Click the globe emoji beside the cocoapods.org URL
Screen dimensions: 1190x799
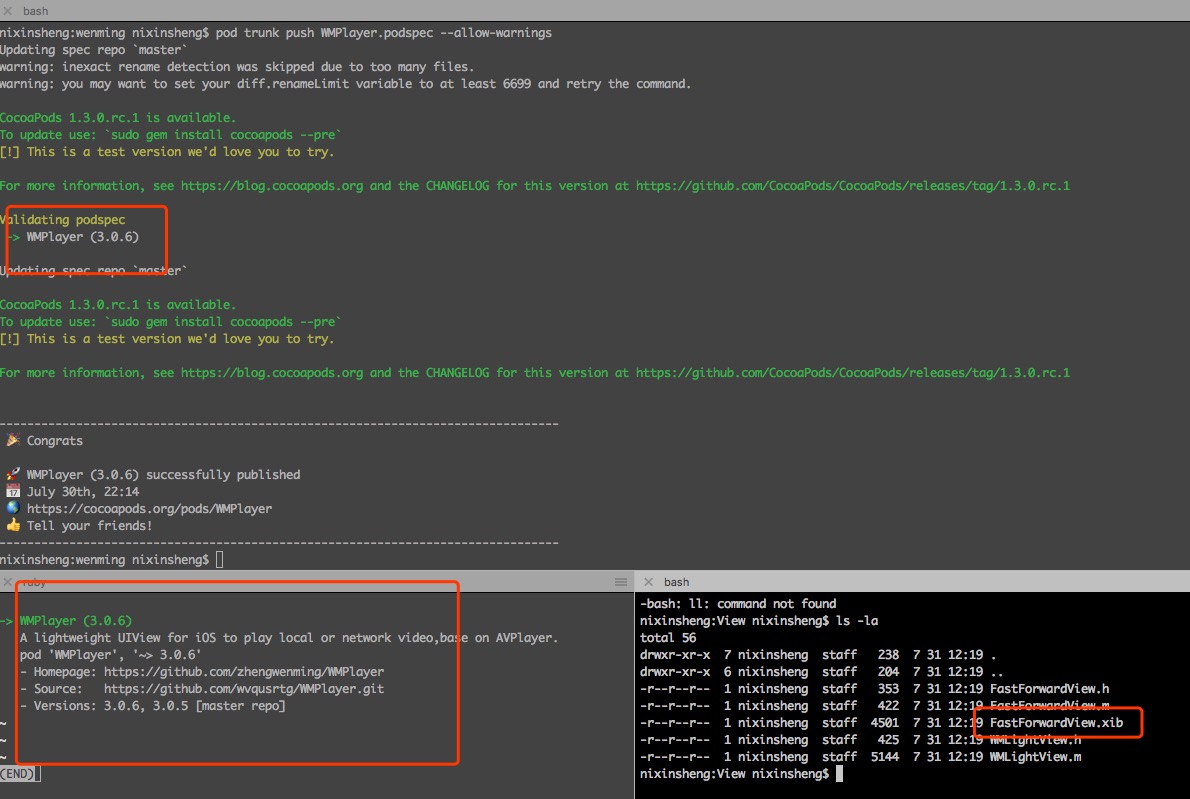pos(12,508)
